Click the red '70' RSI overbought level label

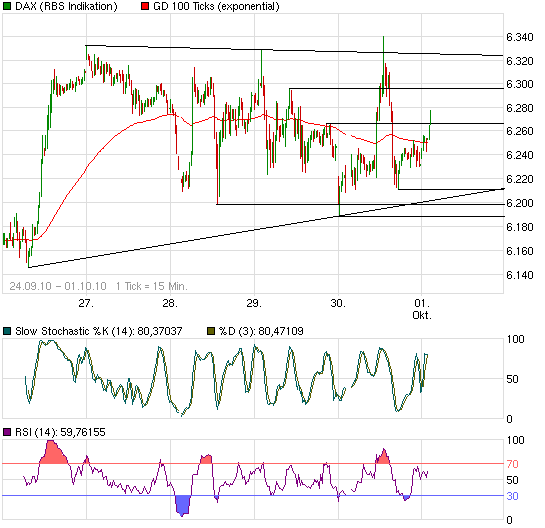[x=512, y=464]
